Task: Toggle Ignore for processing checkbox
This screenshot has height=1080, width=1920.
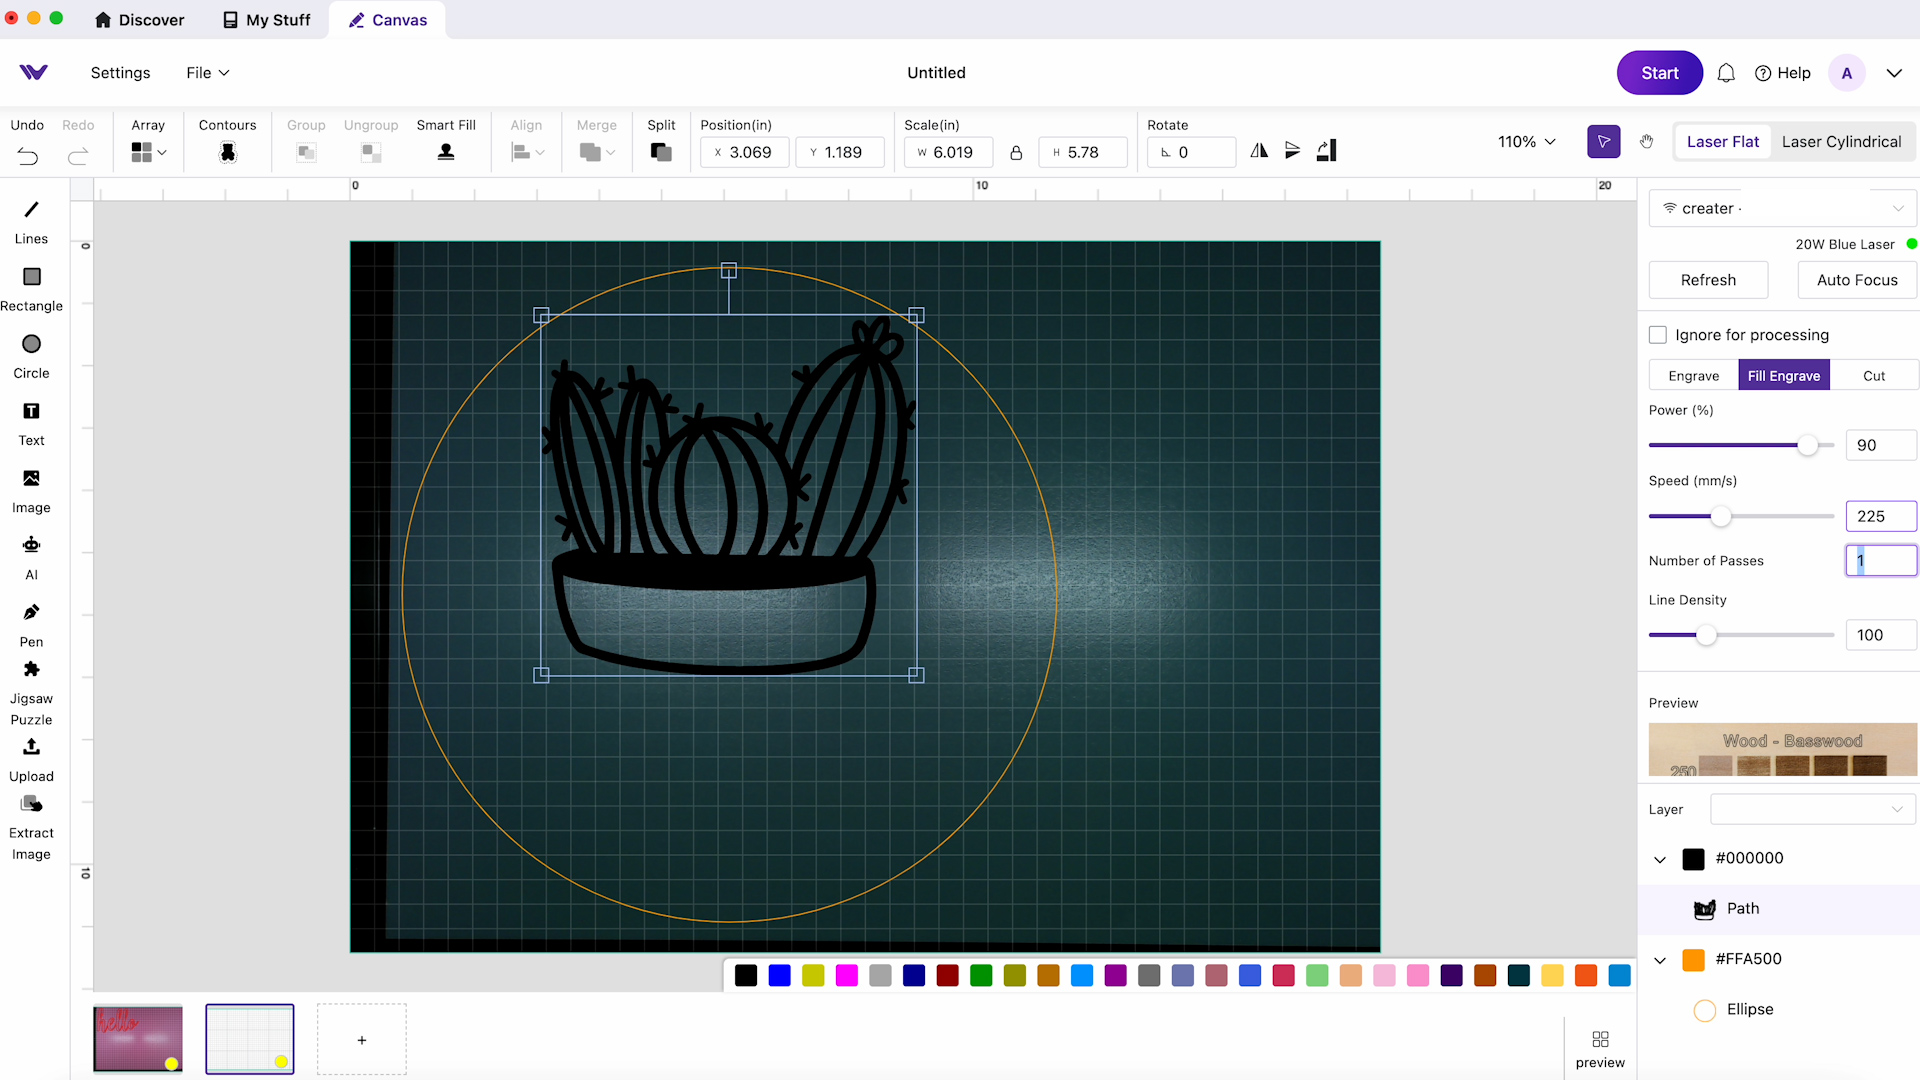Action: (x=1658, y=334)
